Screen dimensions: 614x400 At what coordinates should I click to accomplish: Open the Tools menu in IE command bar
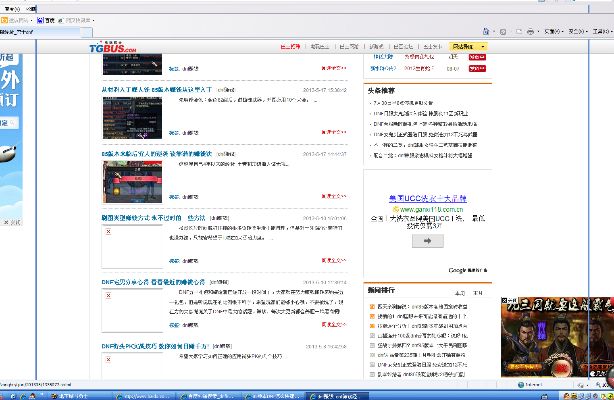pos(602,32)
